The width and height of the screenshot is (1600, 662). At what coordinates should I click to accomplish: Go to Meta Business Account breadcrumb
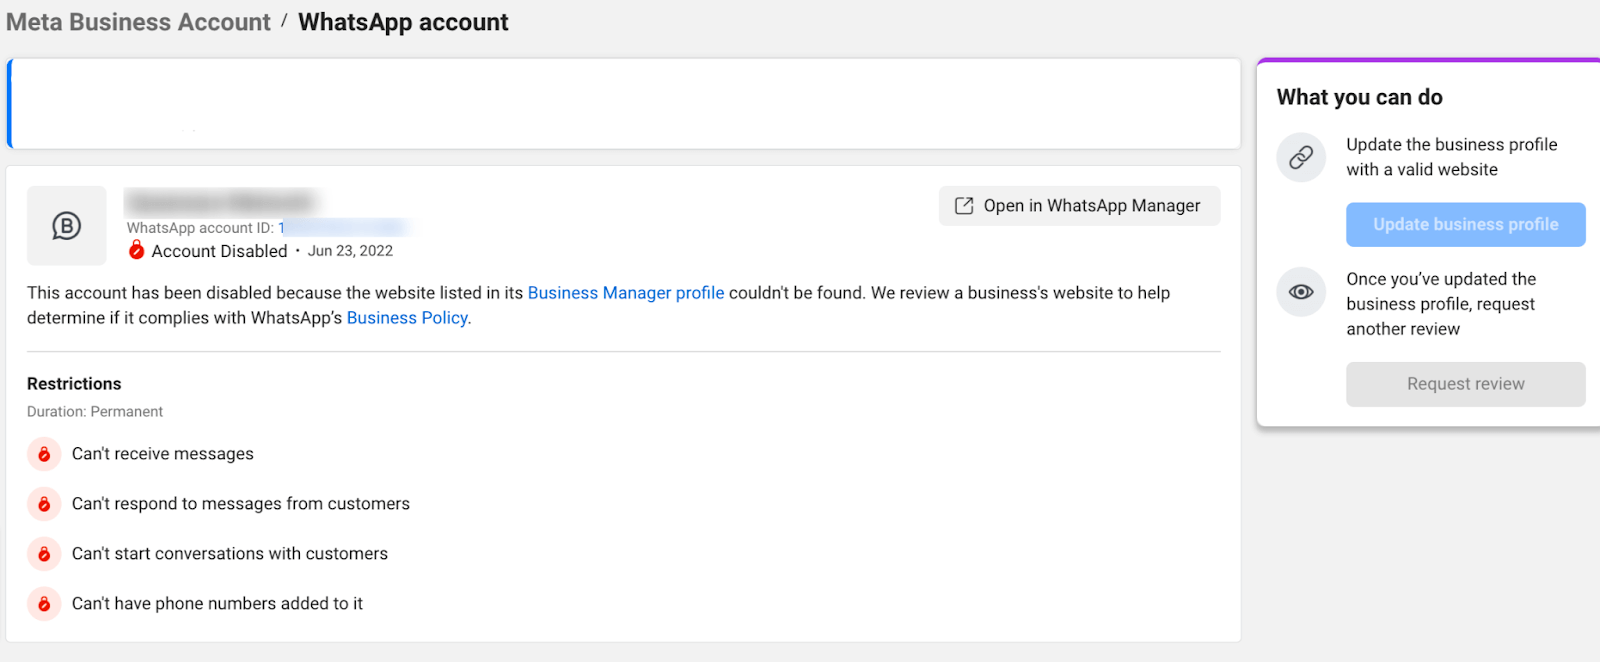[138, 22]
